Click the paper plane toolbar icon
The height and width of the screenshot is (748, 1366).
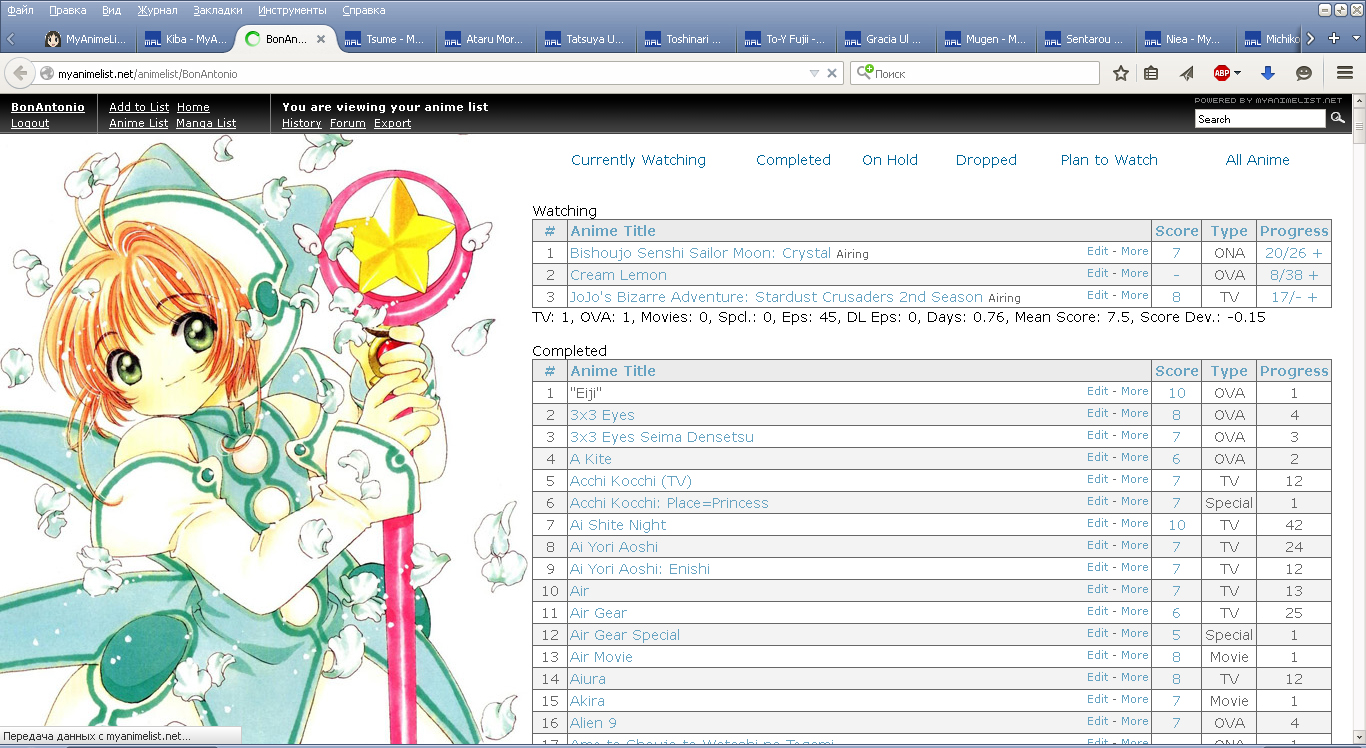click(x=1186, y=73)
